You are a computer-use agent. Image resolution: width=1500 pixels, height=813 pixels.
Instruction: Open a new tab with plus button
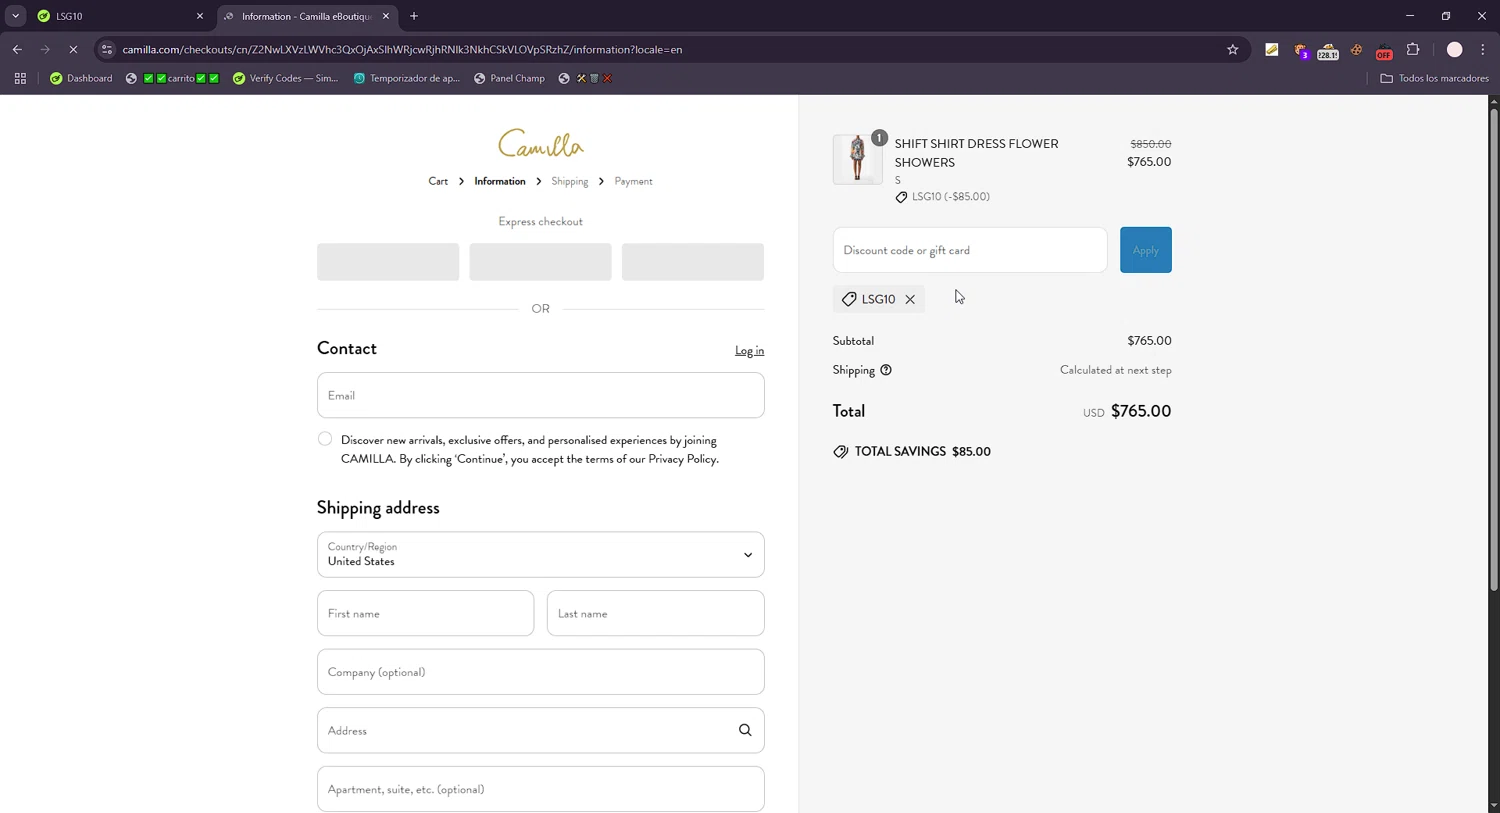tap(414, 16)
